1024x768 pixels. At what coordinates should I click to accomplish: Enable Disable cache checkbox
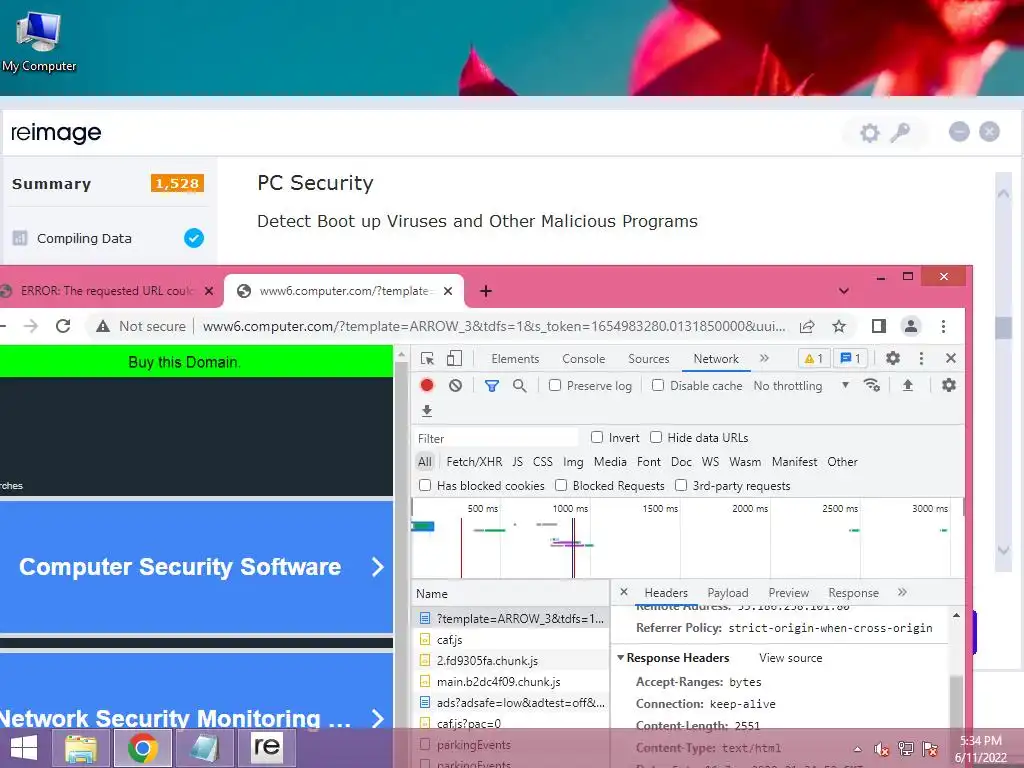point(658,385)
